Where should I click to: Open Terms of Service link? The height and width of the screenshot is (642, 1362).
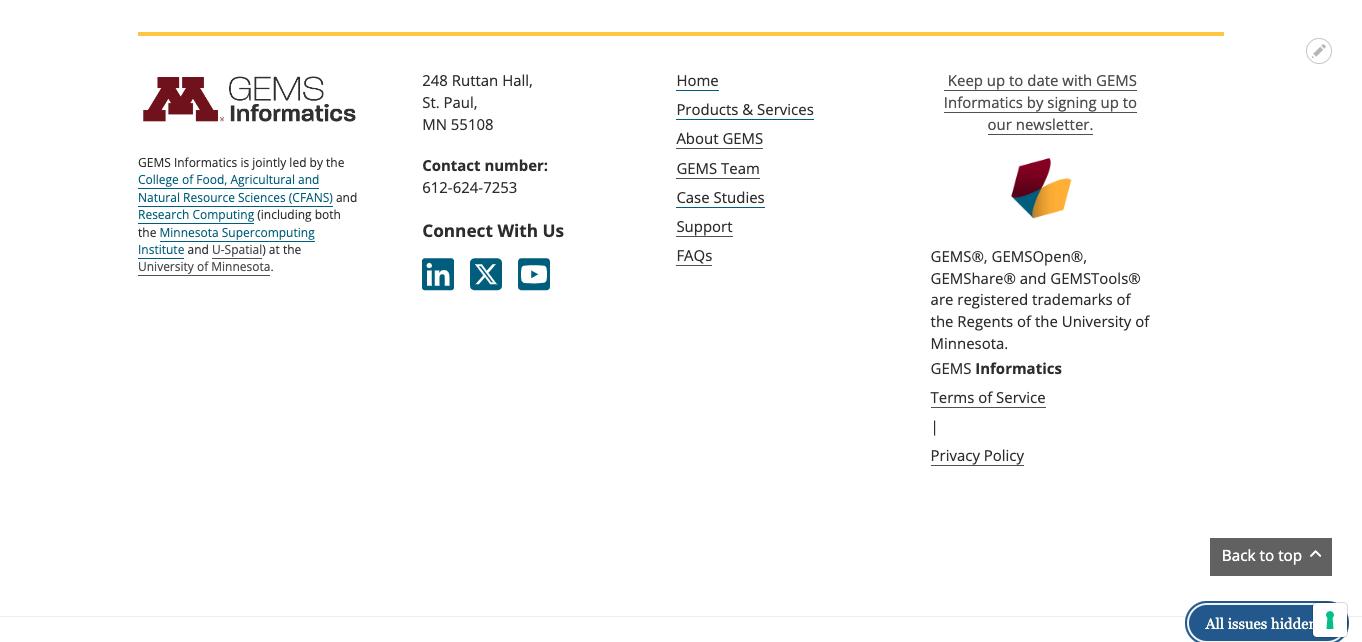(x=987, y=398)
